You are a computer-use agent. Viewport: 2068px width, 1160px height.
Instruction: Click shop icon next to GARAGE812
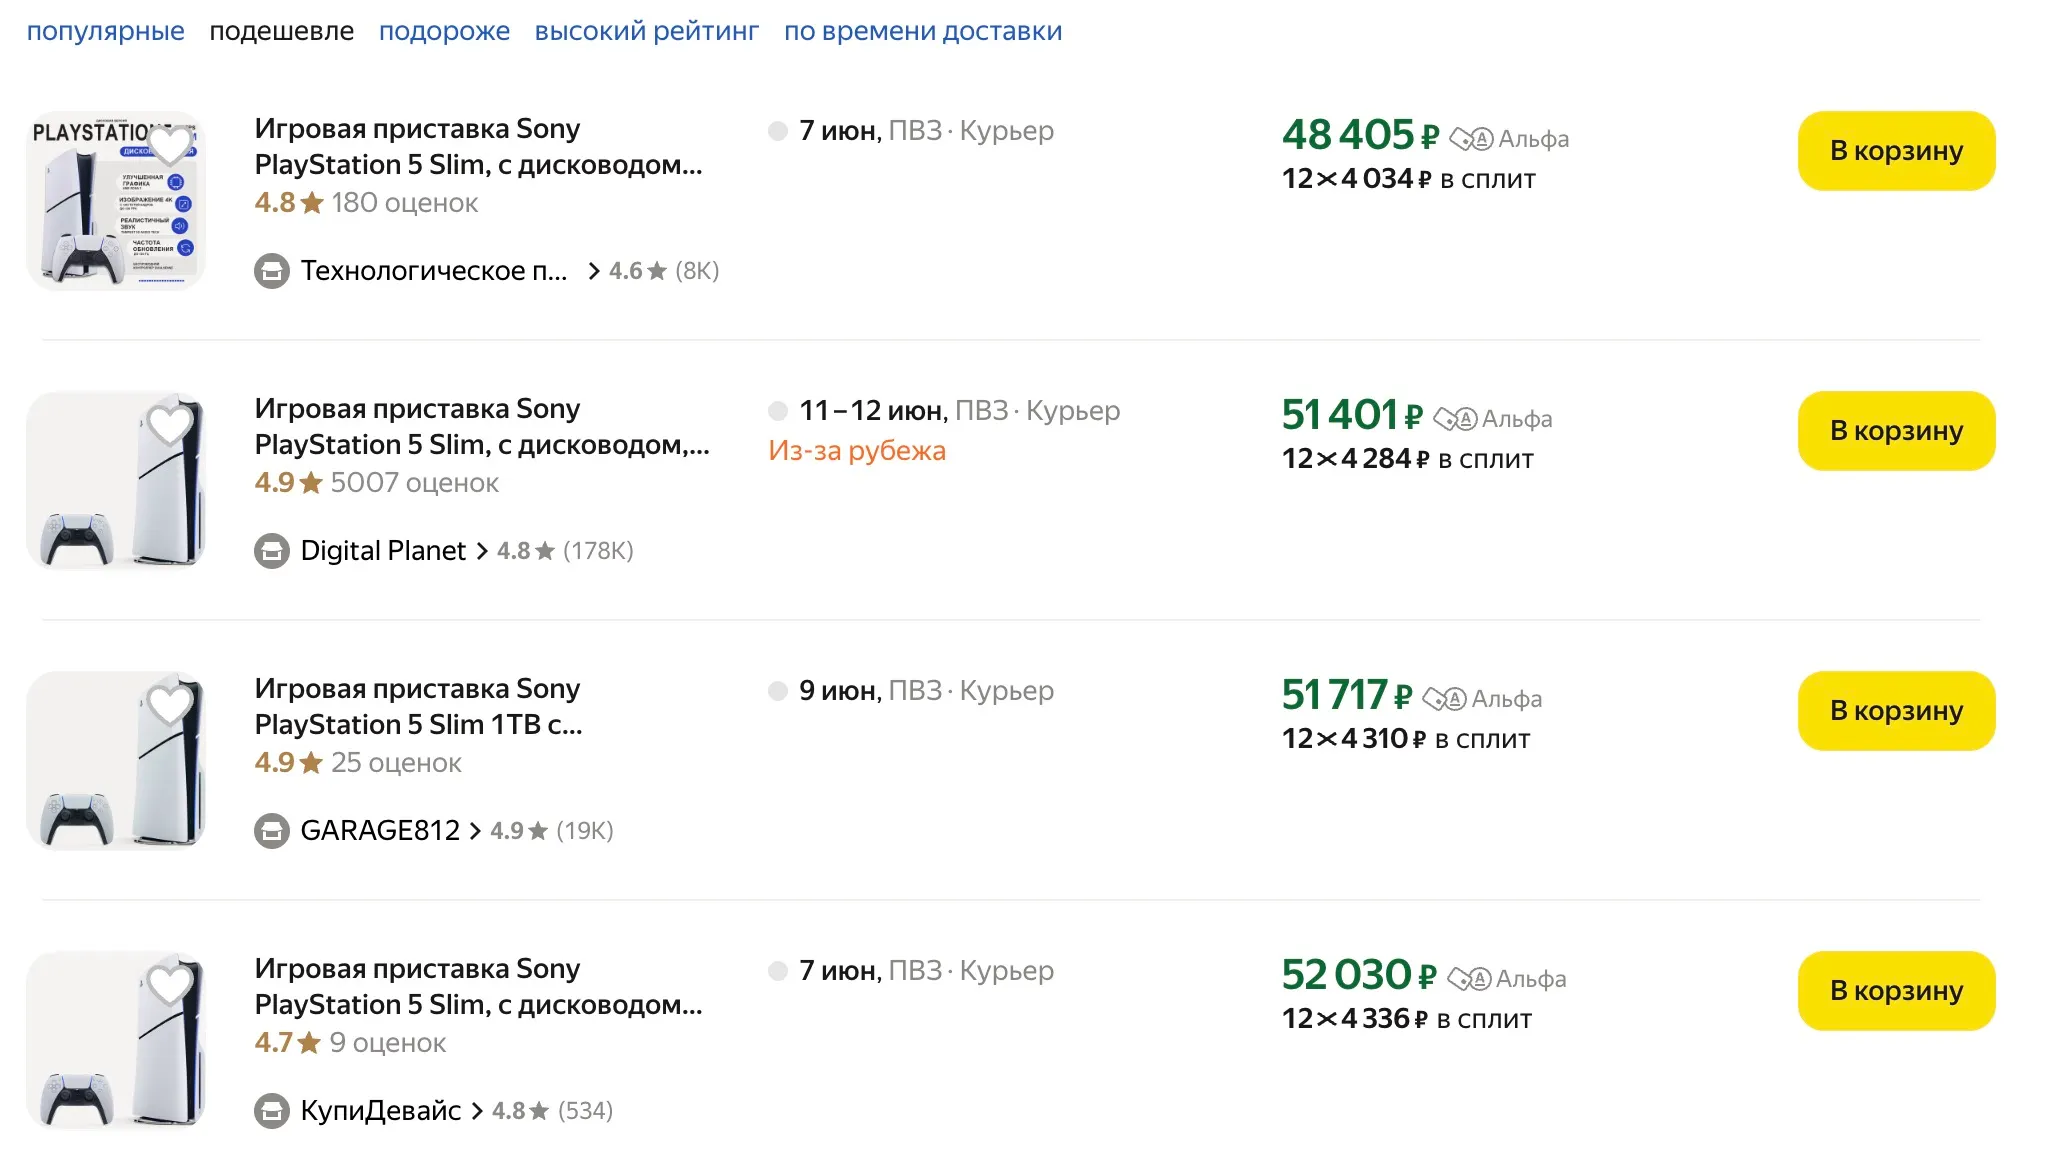pyautogui.click(x=271, y=831)
